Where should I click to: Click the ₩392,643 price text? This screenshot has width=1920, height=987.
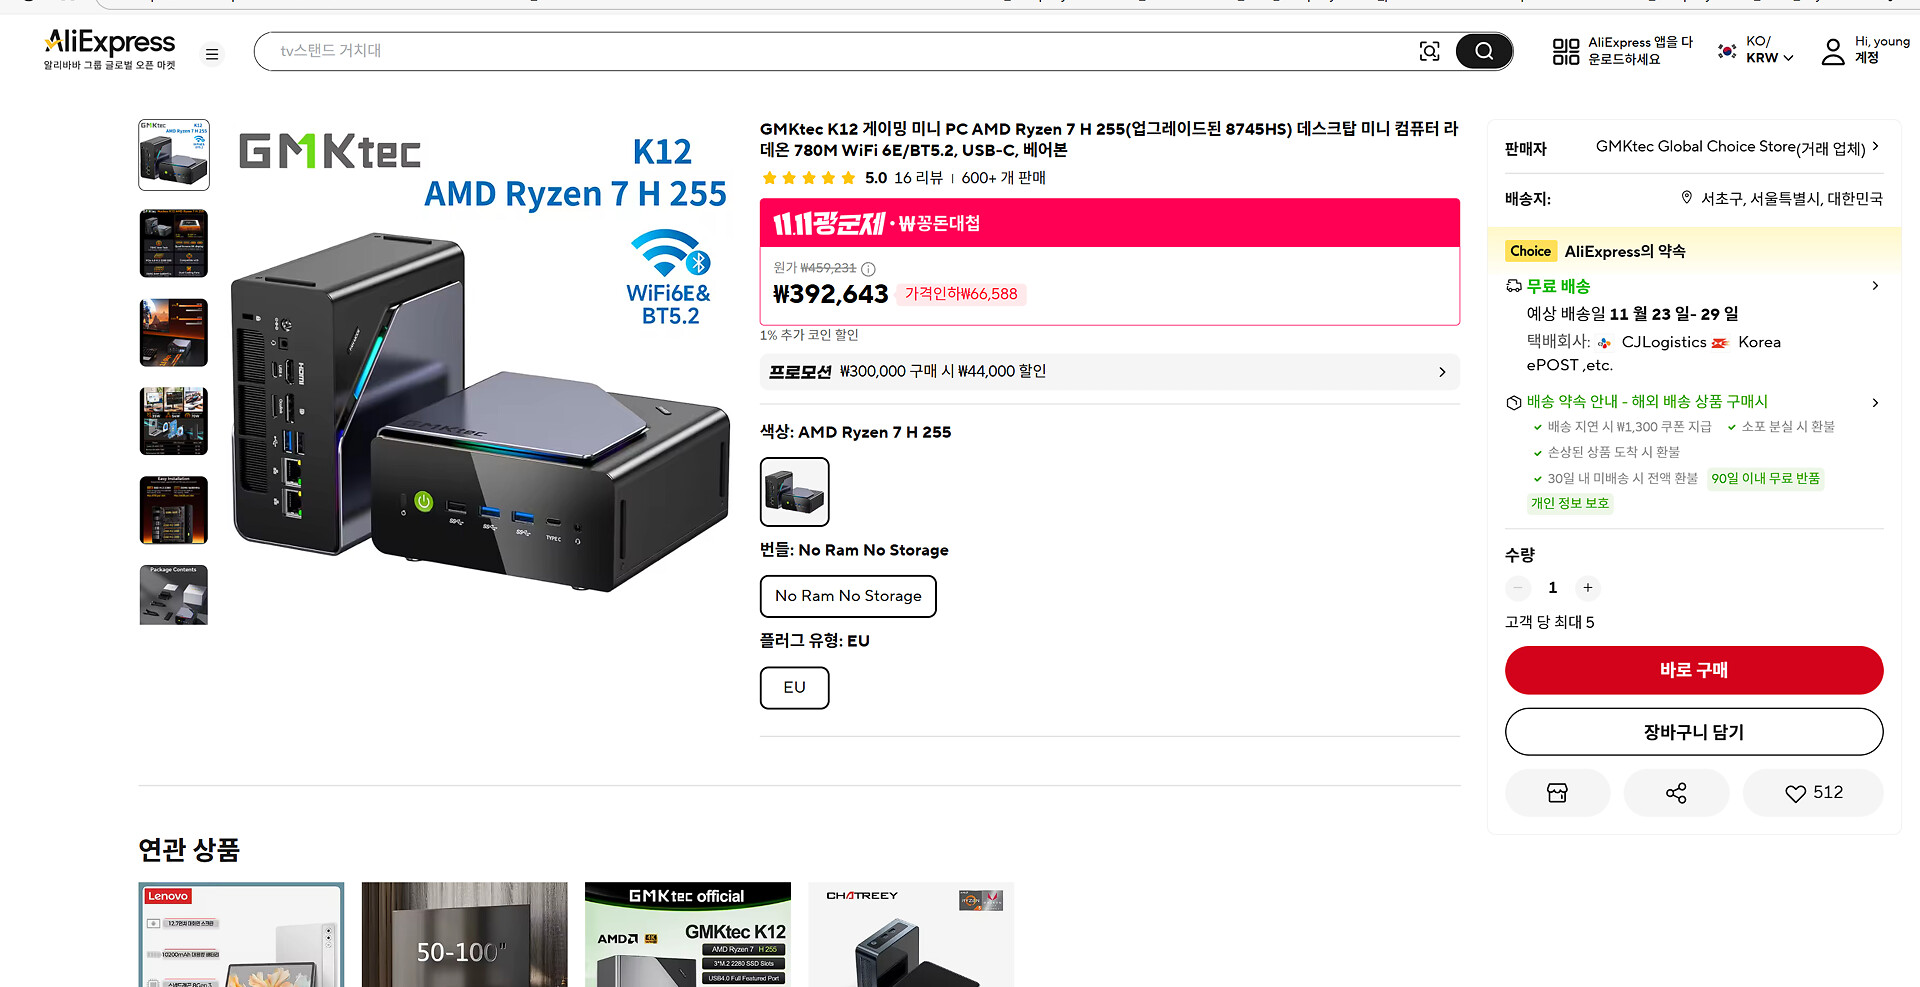[x=830, y=294]
